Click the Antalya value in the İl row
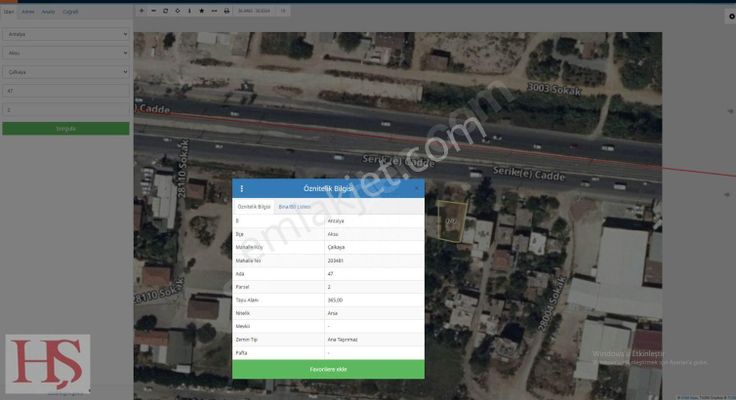 pyautogui.click(x=336, y=221)
